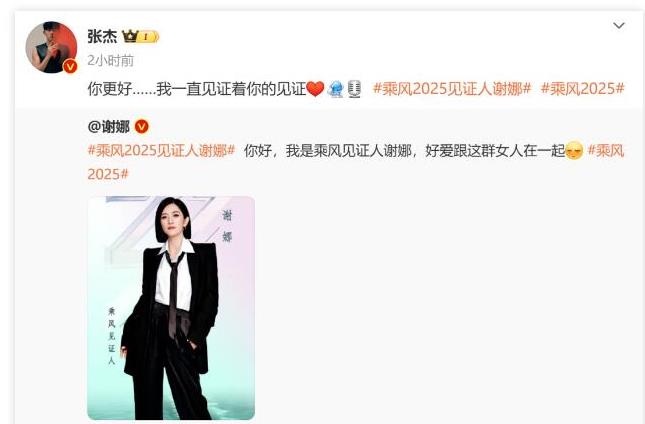The height and width of the screenshot is (424, 645).
Task: Enlarge the 谢娜 poster image thumbnail
Action: (171, 308)
